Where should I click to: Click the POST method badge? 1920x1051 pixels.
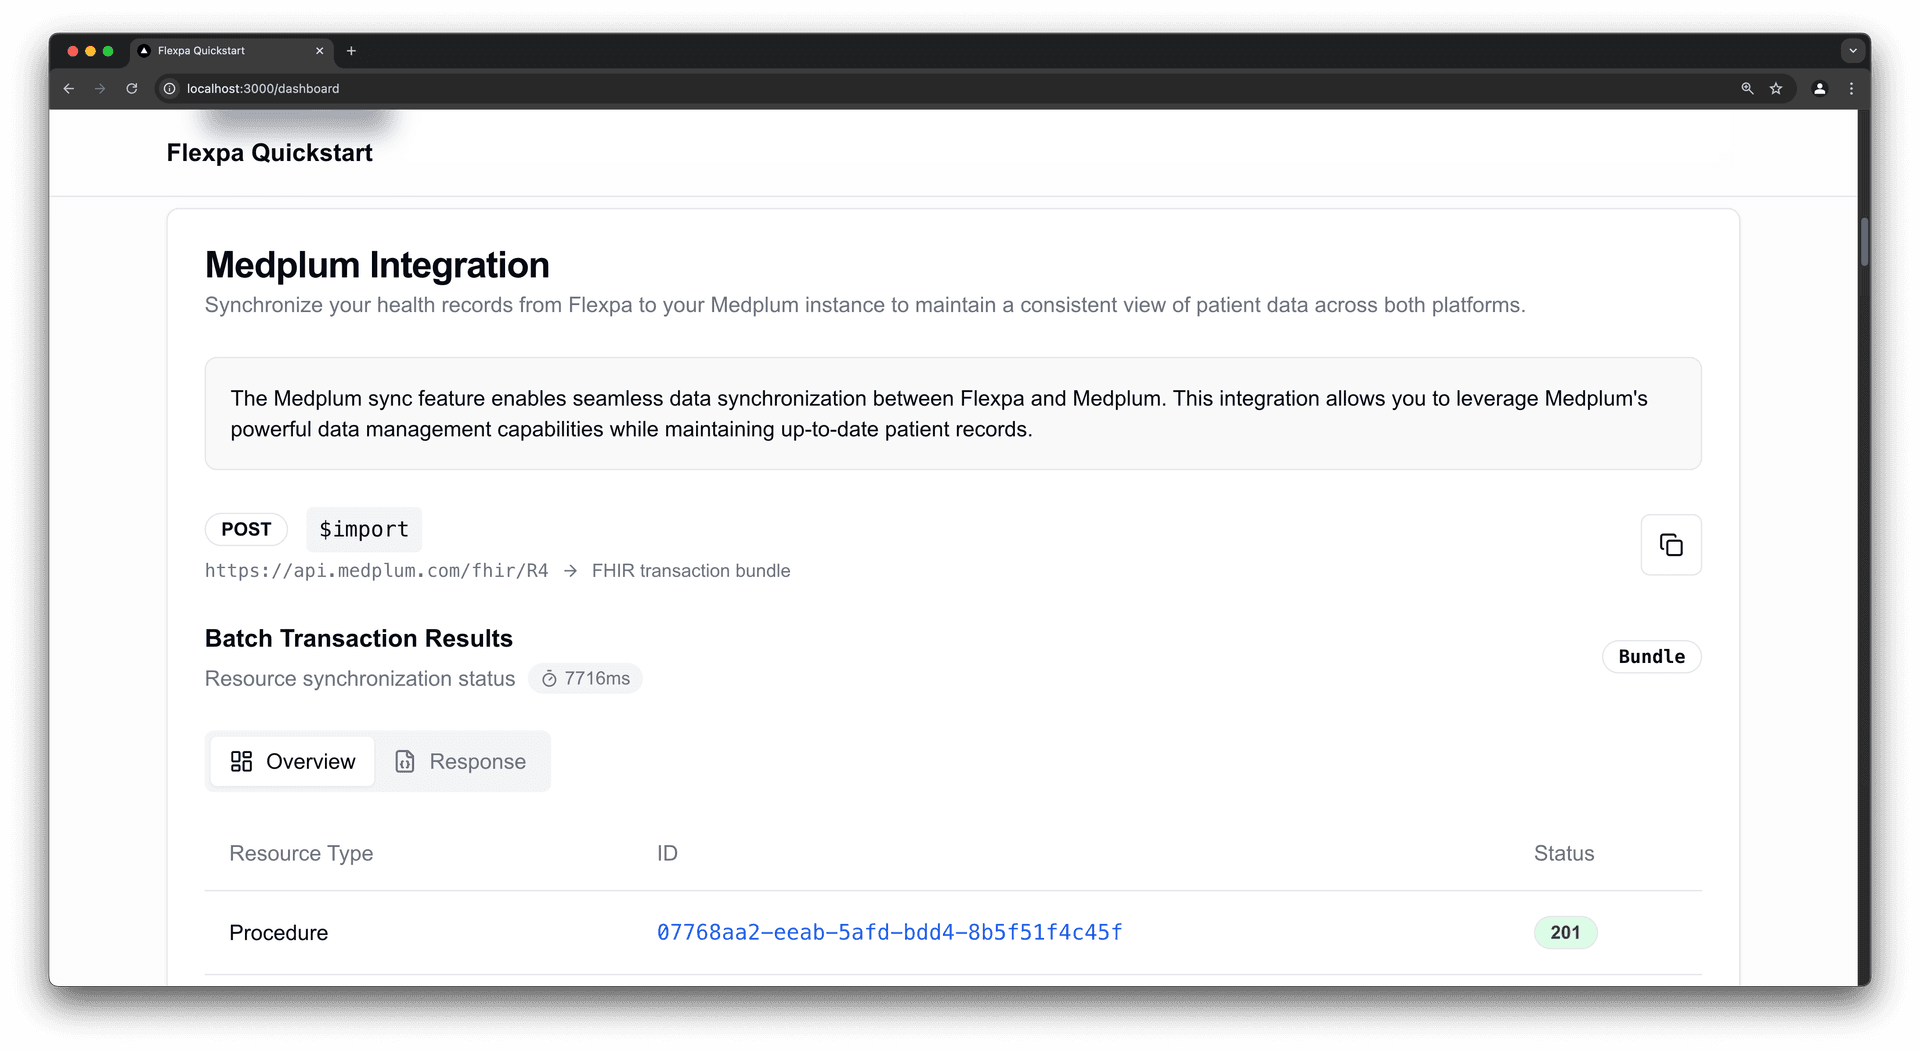pos(246,529)
